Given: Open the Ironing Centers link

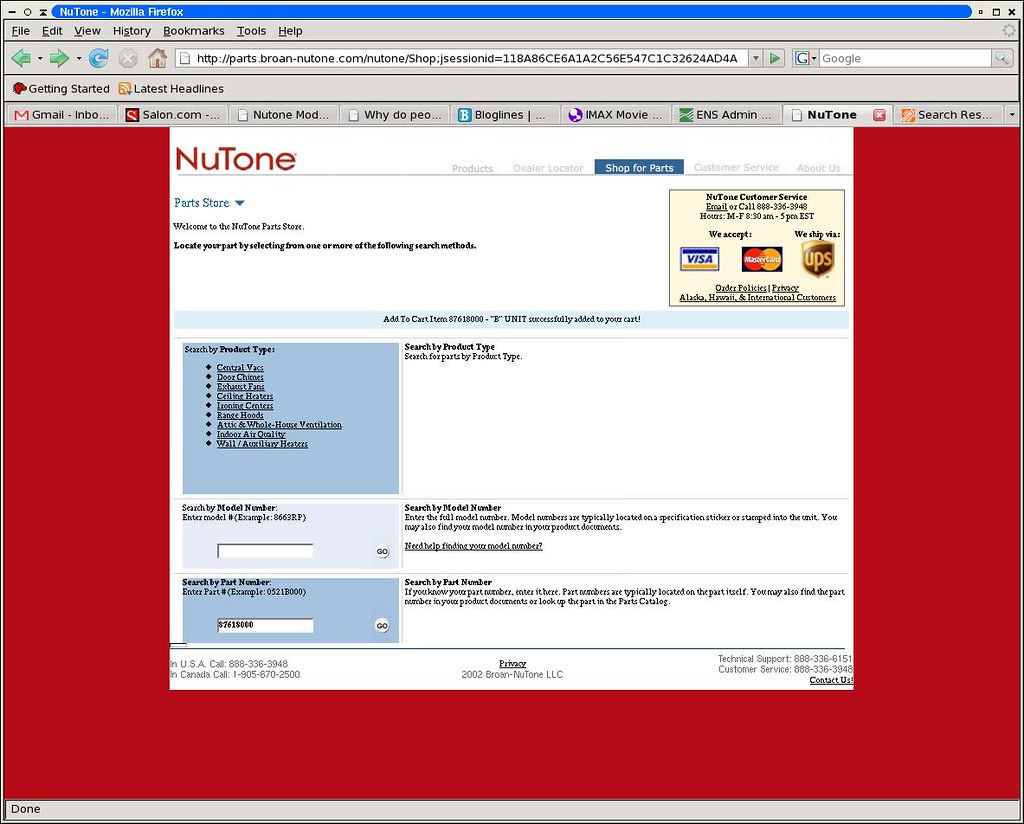Looking at the screenshot, I should [x=245, y=405].
